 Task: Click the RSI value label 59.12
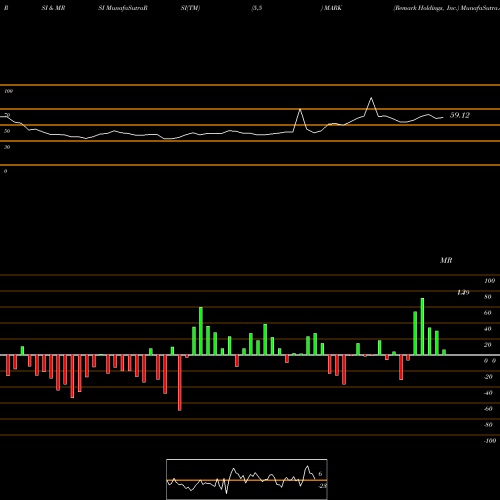click(460, 115)
